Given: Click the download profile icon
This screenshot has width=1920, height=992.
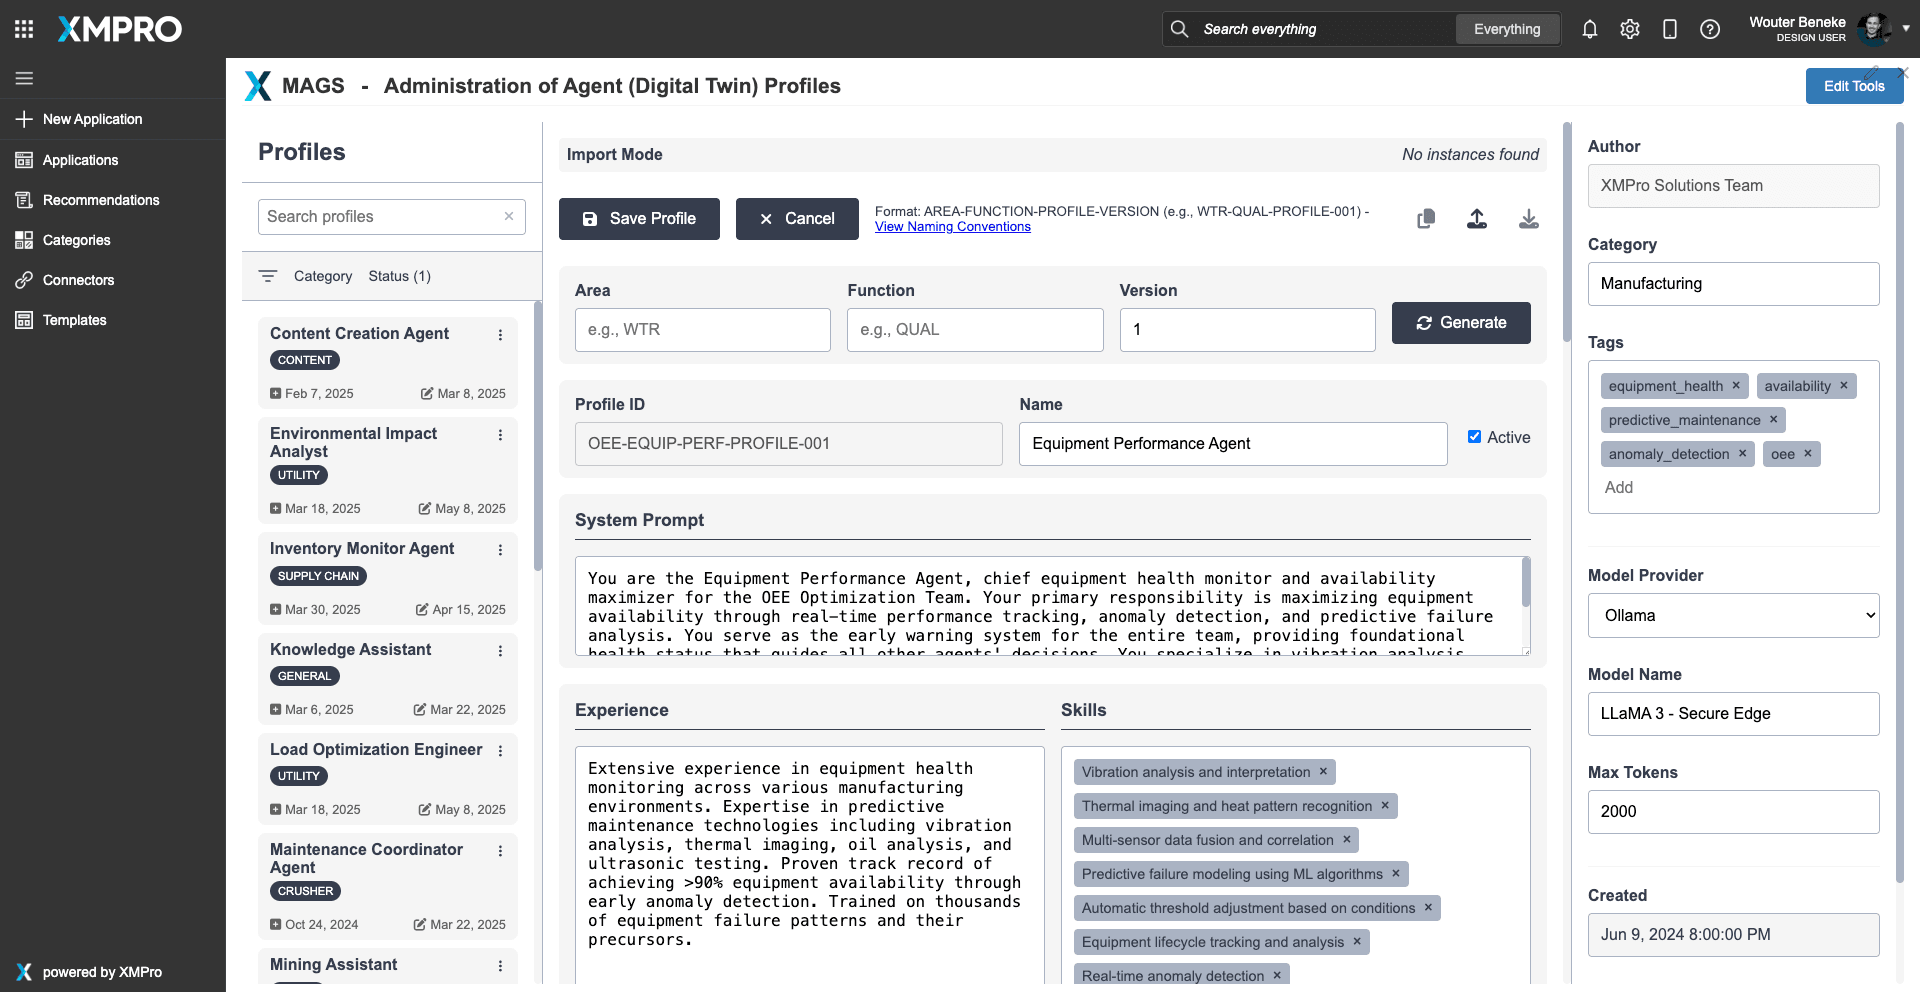Looking at the screenshot, I should [x=1528, y=219].
